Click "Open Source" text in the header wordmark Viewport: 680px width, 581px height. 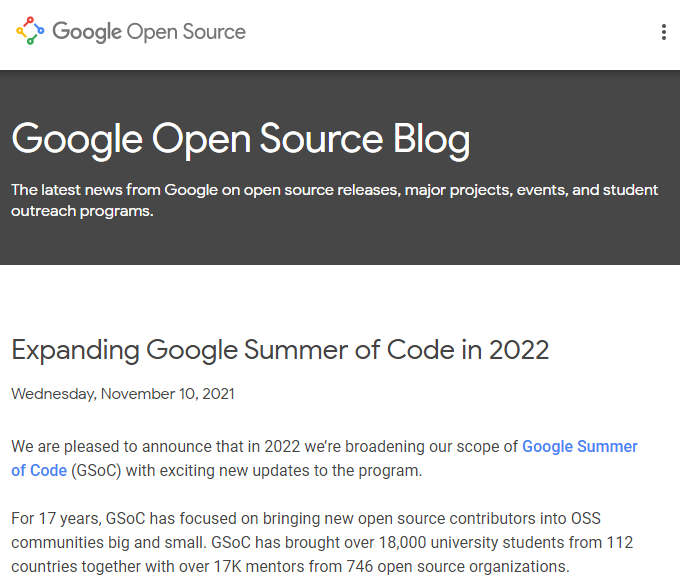(186, 32)
